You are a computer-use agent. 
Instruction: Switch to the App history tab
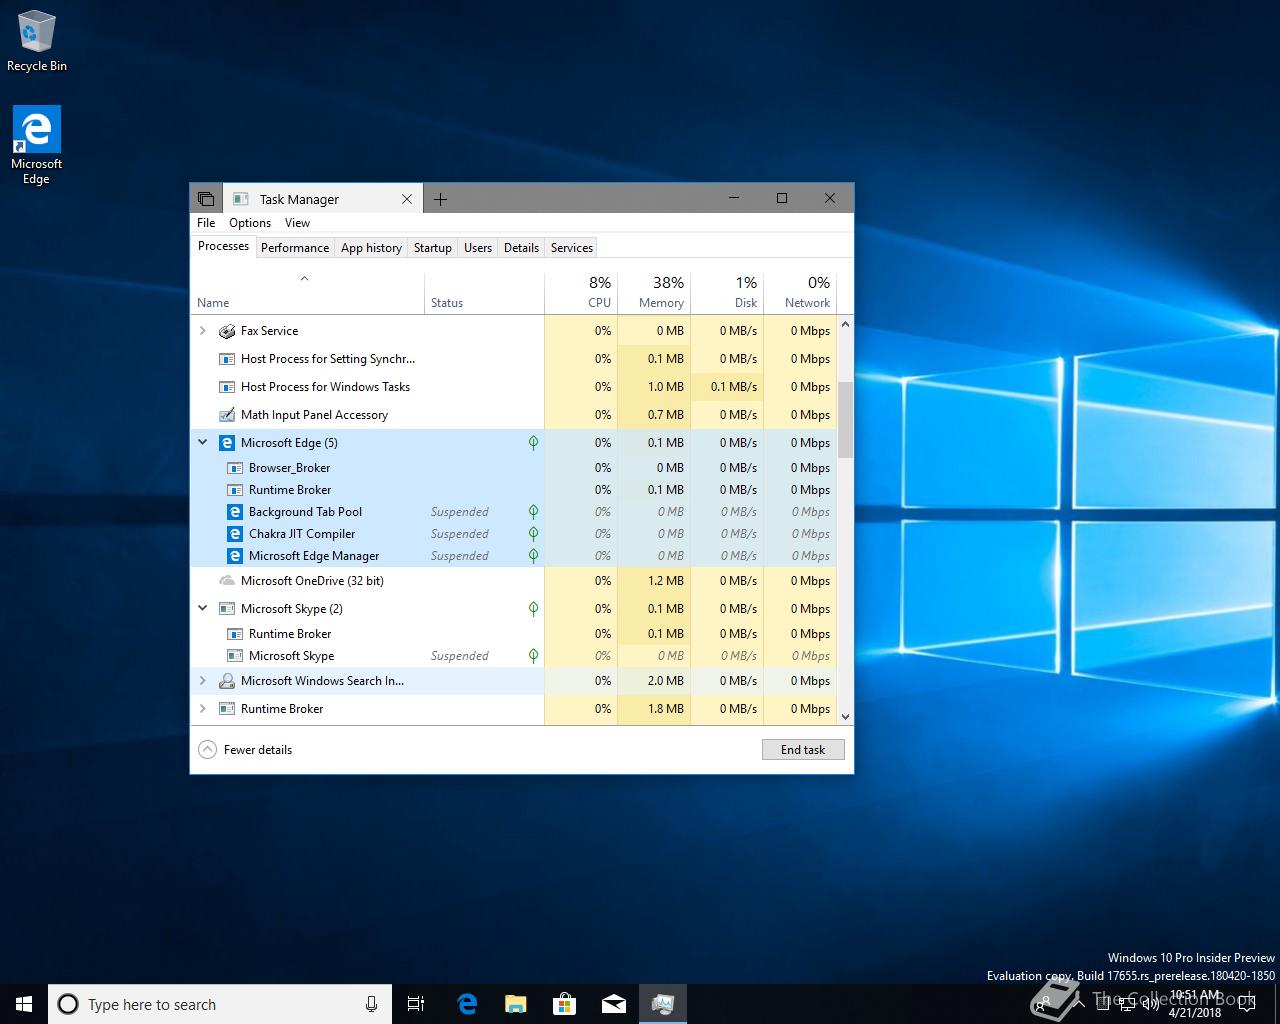tap(371, 248)
